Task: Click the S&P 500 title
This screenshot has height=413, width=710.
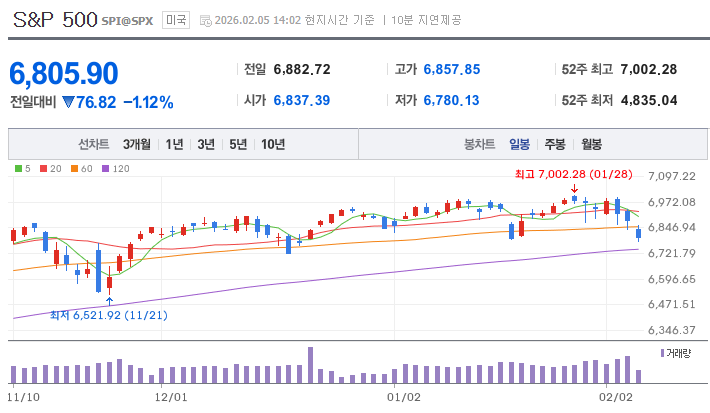Action: pyautogui.click(x=55, y=19)
